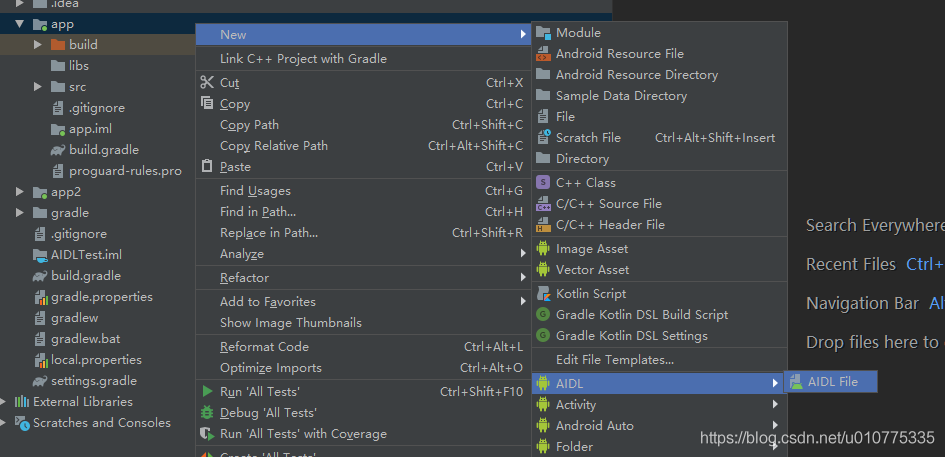This screenshot has width=945, height=457.
Task: Expand the build folder in project tree
Action: (38, 45)
